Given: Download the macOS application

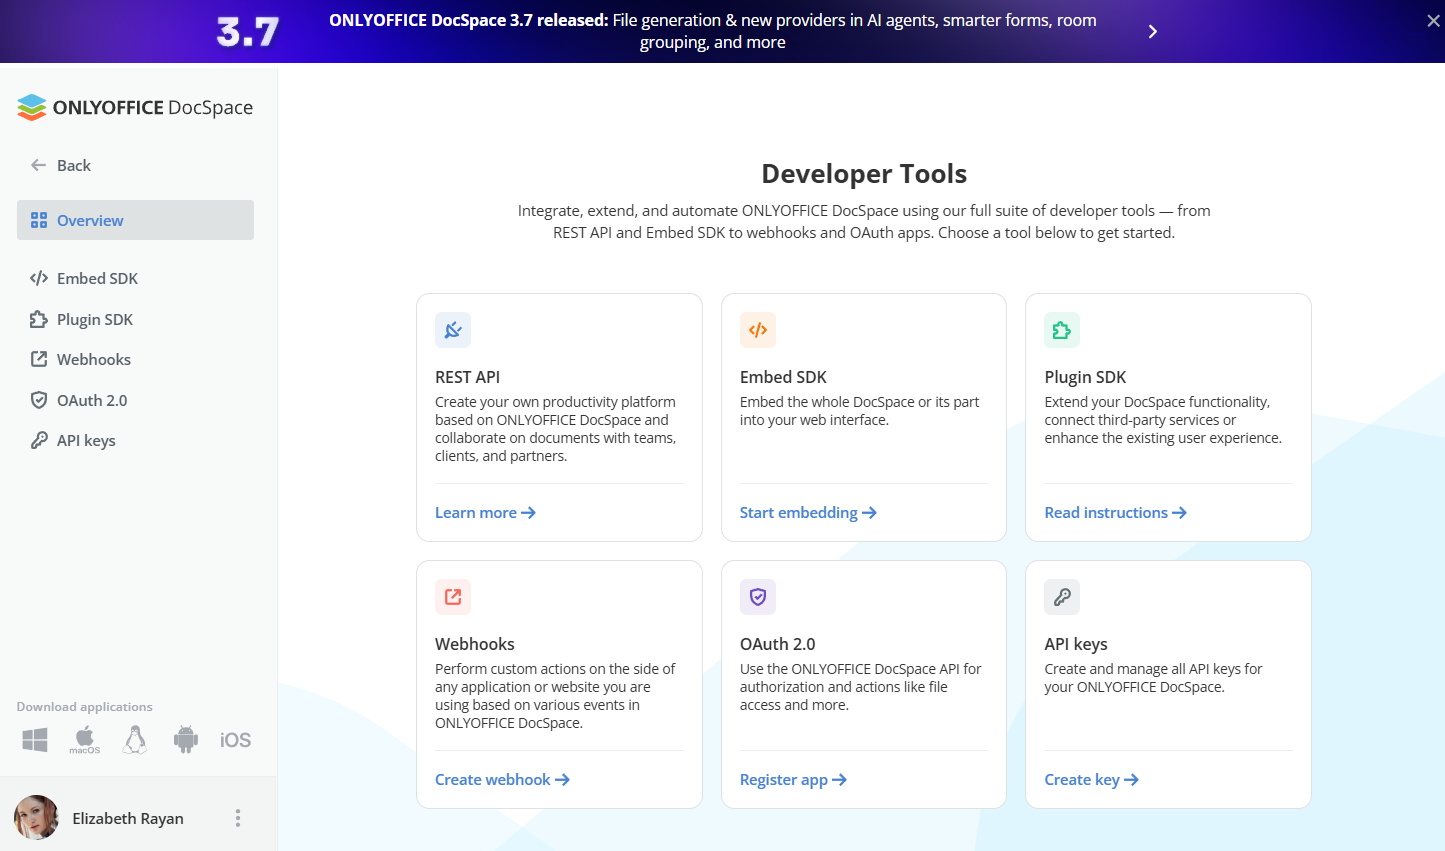Looking at the screenshot, I should [x=85, y=740].
